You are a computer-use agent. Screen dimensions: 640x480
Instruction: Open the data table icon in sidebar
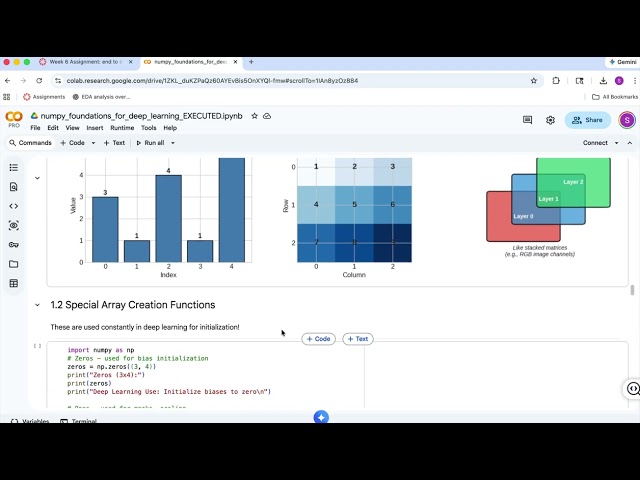point(13,283)
